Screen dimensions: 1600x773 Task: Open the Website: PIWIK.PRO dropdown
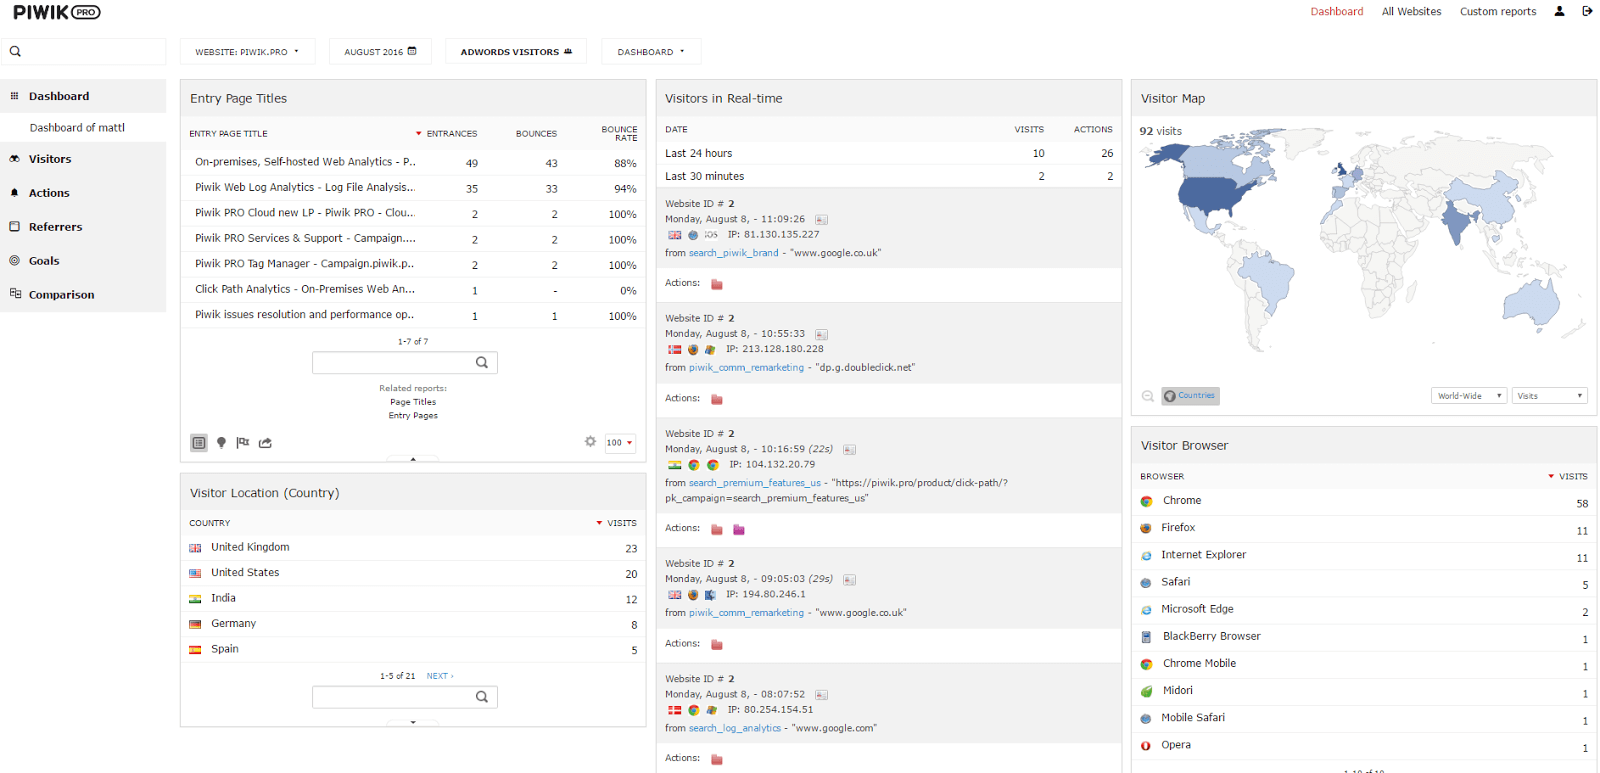[x=247, y=52]
